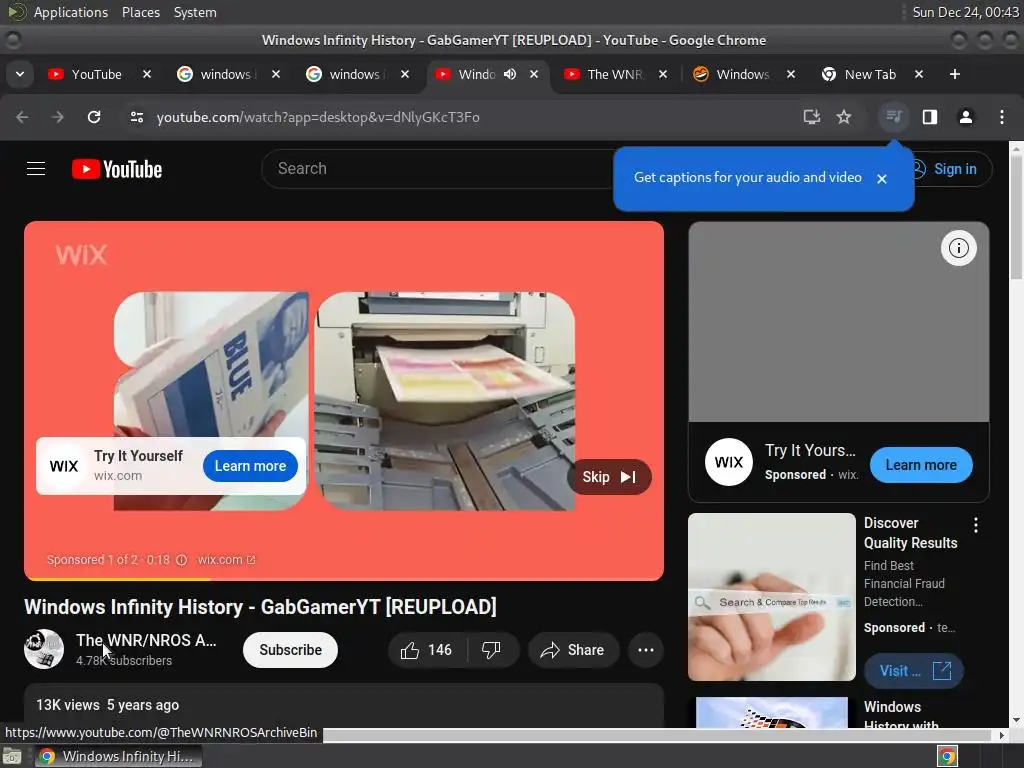
Task: Click the address bar URL
Action: tap(317, 117)
